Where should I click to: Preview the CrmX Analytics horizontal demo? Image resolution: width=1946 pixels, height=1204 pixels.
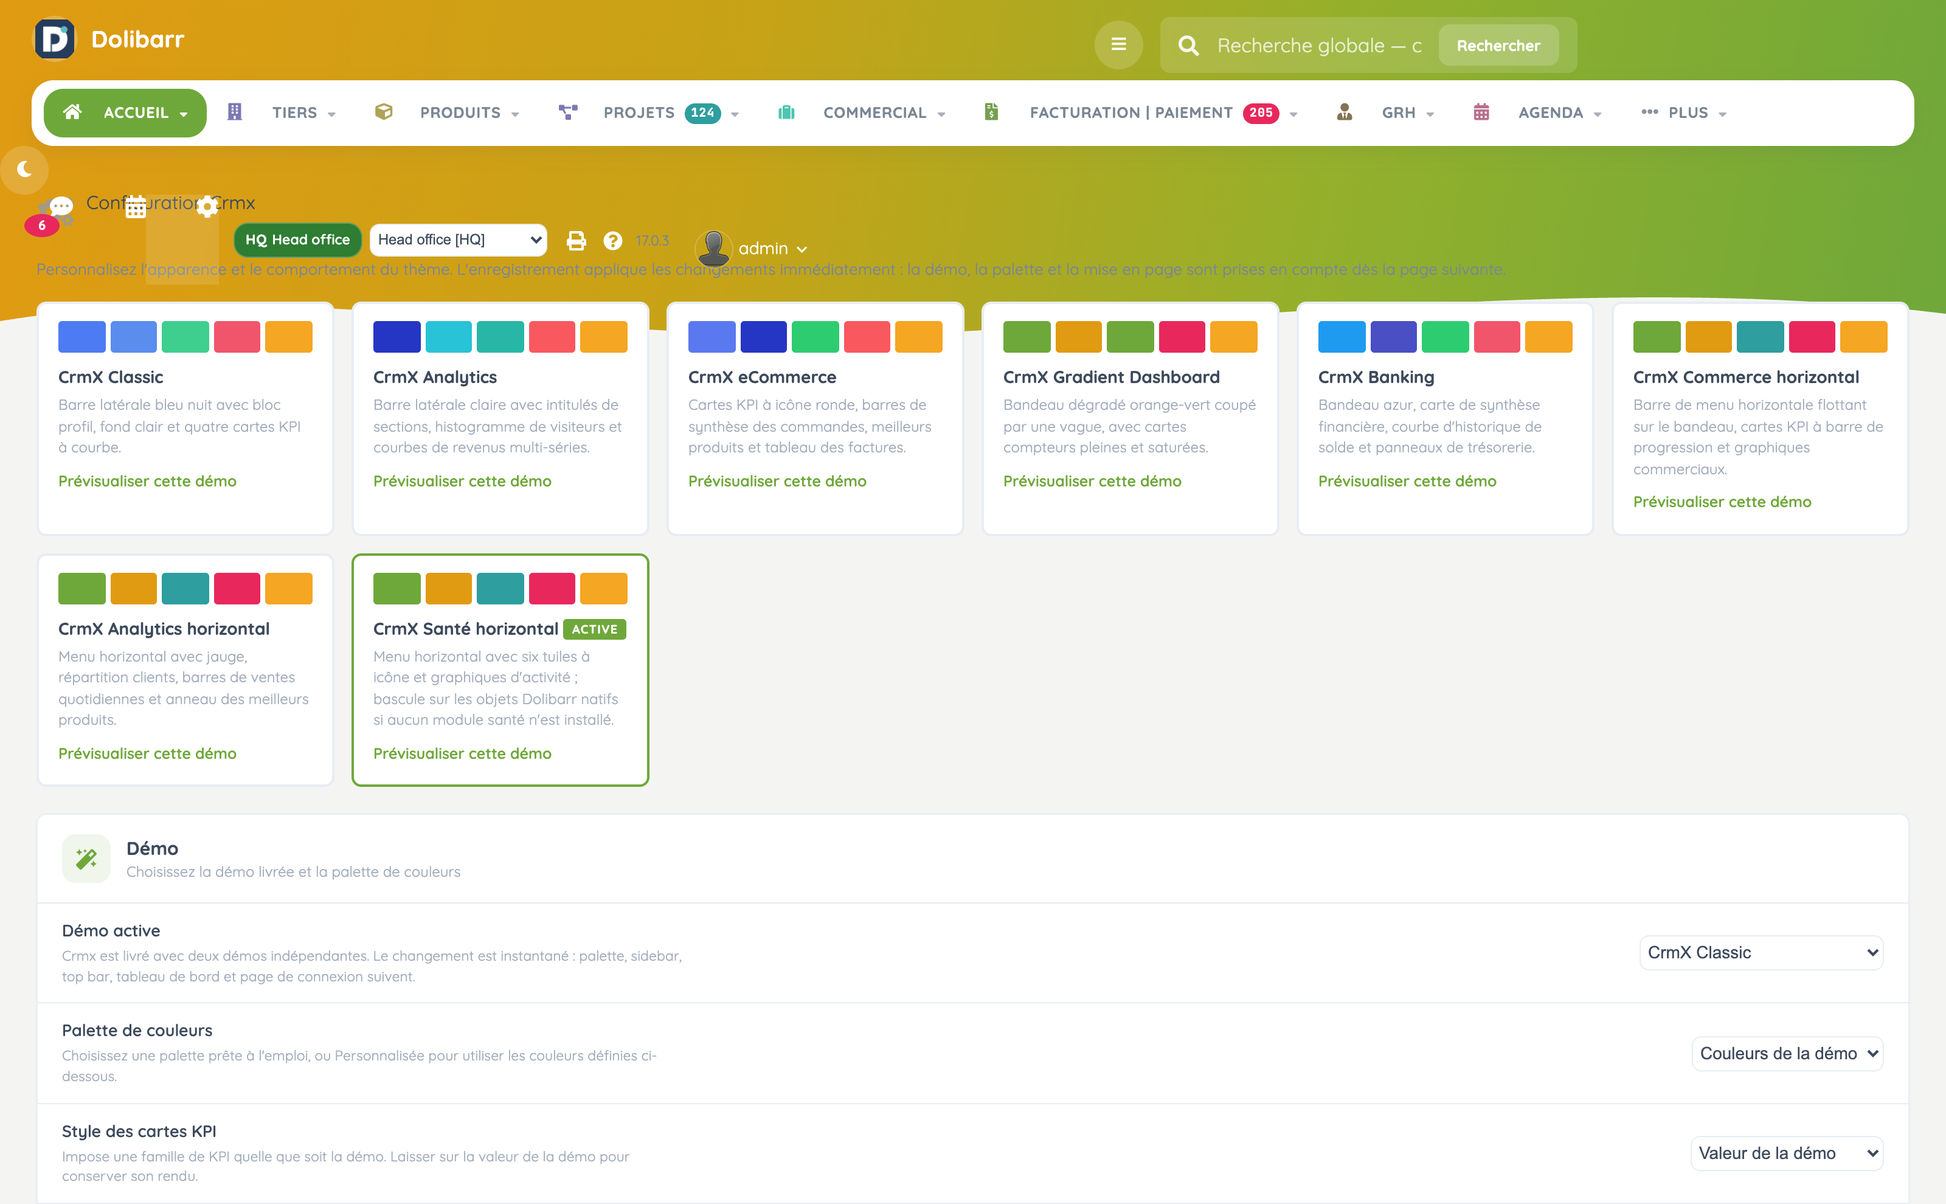pyautogui.click(x=147, y=754)
